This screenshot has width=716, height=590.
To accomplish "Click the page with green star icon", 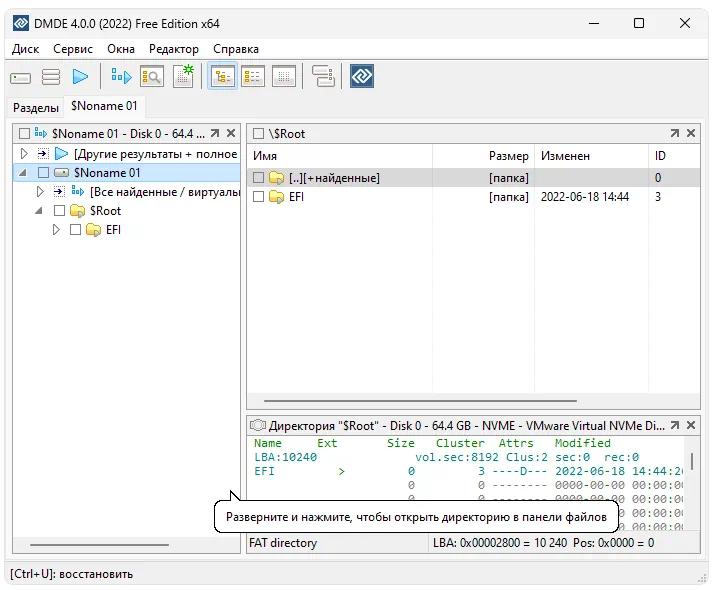I will (x=184, y=76).
